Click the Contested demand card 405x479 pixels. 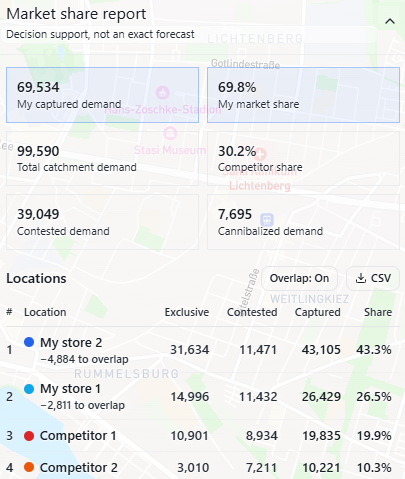pyautogui.click(x=102, y=222)
